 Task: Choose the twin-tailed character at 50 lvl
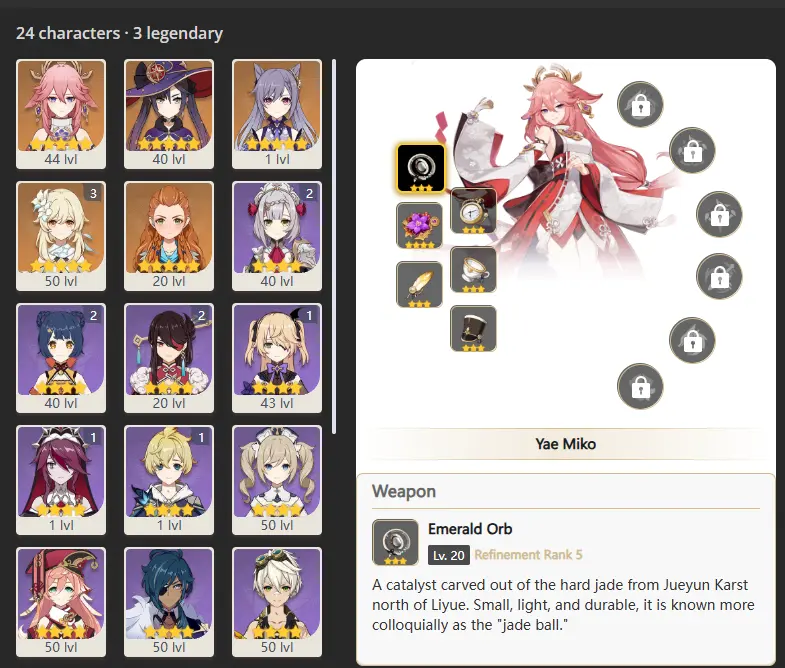(x=277, y=480)
